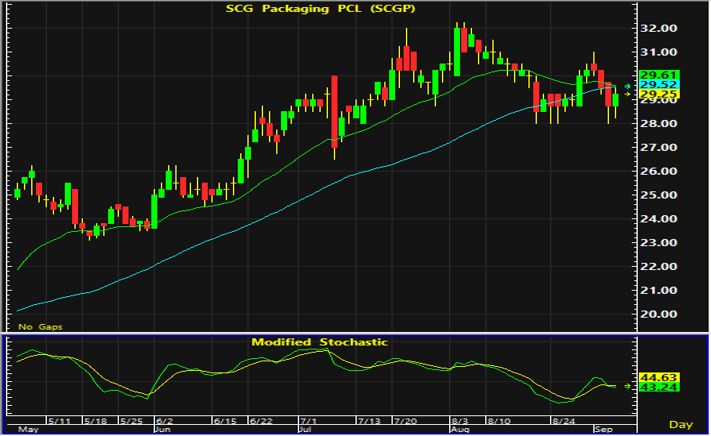
Task: Click the 5/25 date marker
Action: [131, 421]
